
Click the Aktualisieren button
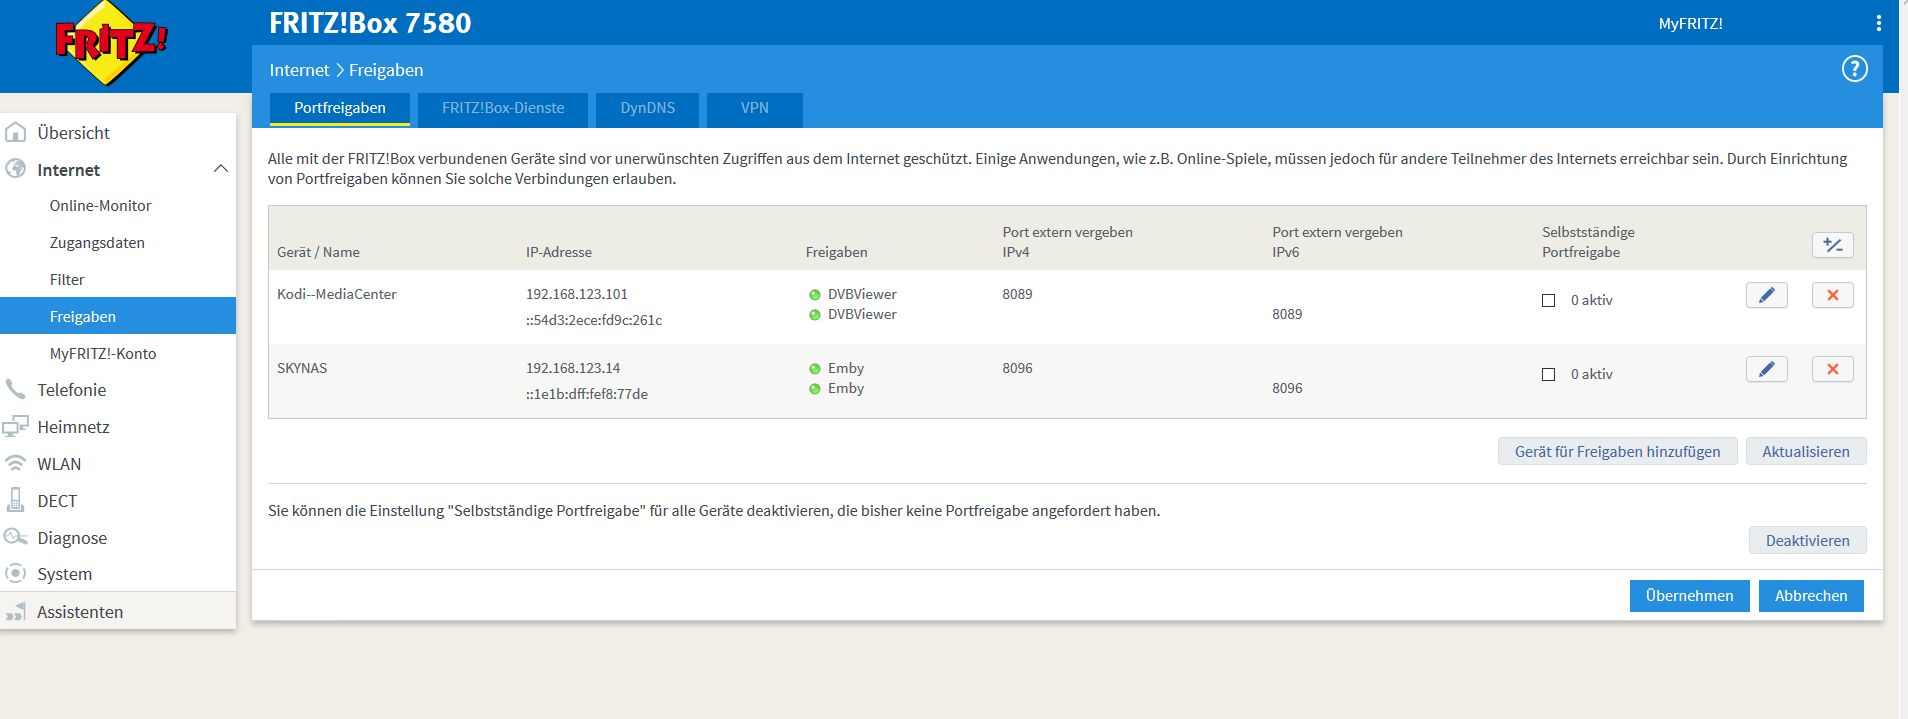pyautogui.click(x=1805, y=451)
